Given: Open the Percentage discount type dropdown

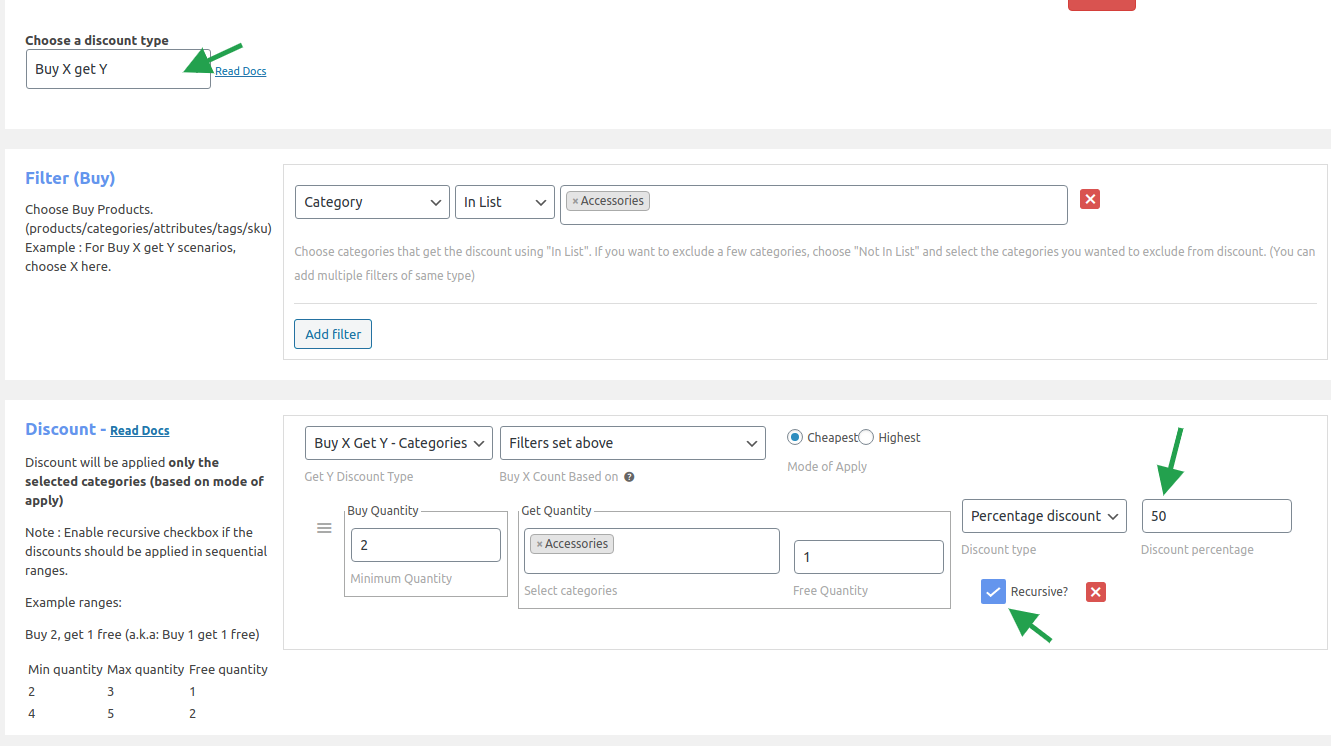Looking at the screenshot, I should pyautogui.click(x=1043, y=516).
